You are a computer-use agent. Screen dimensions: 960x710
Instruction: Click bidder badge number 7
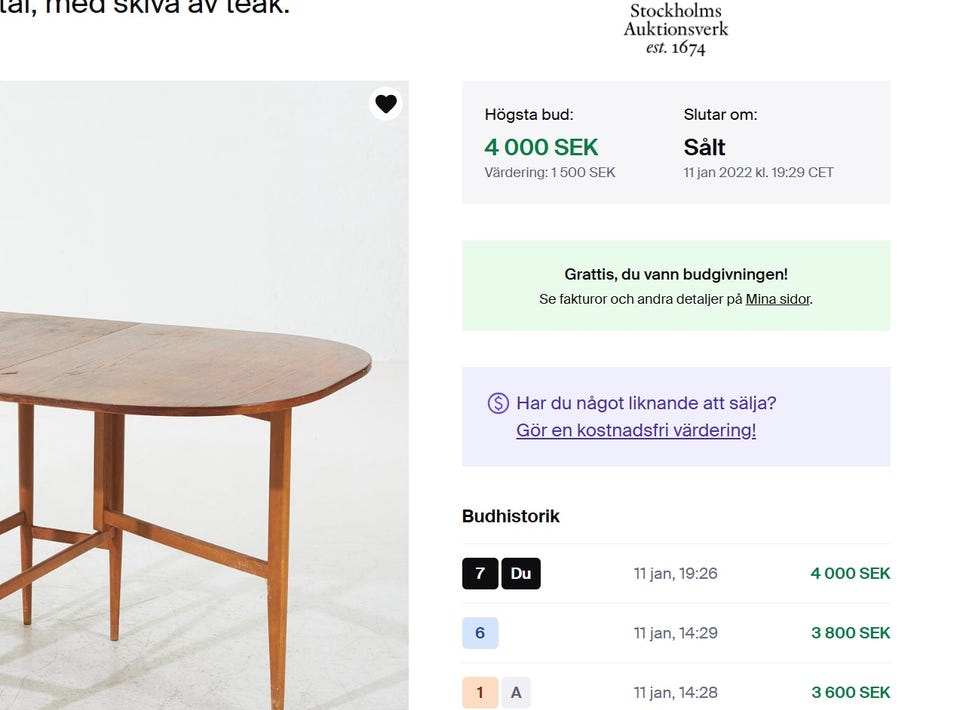click(480, 573)
